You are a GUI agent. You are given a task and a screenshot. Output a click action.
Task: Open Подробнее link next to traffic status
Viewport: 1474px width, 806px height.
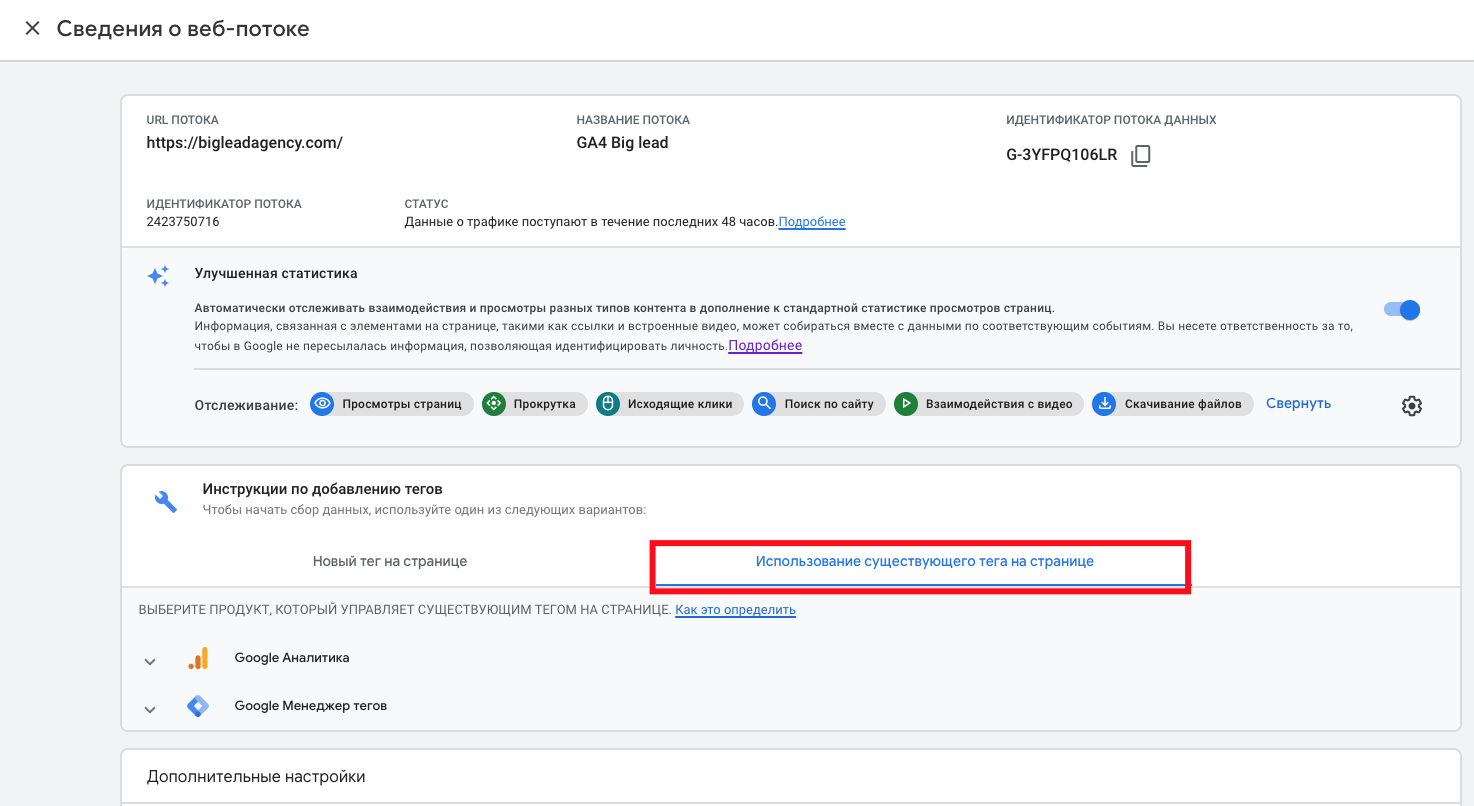coord(812,222)
